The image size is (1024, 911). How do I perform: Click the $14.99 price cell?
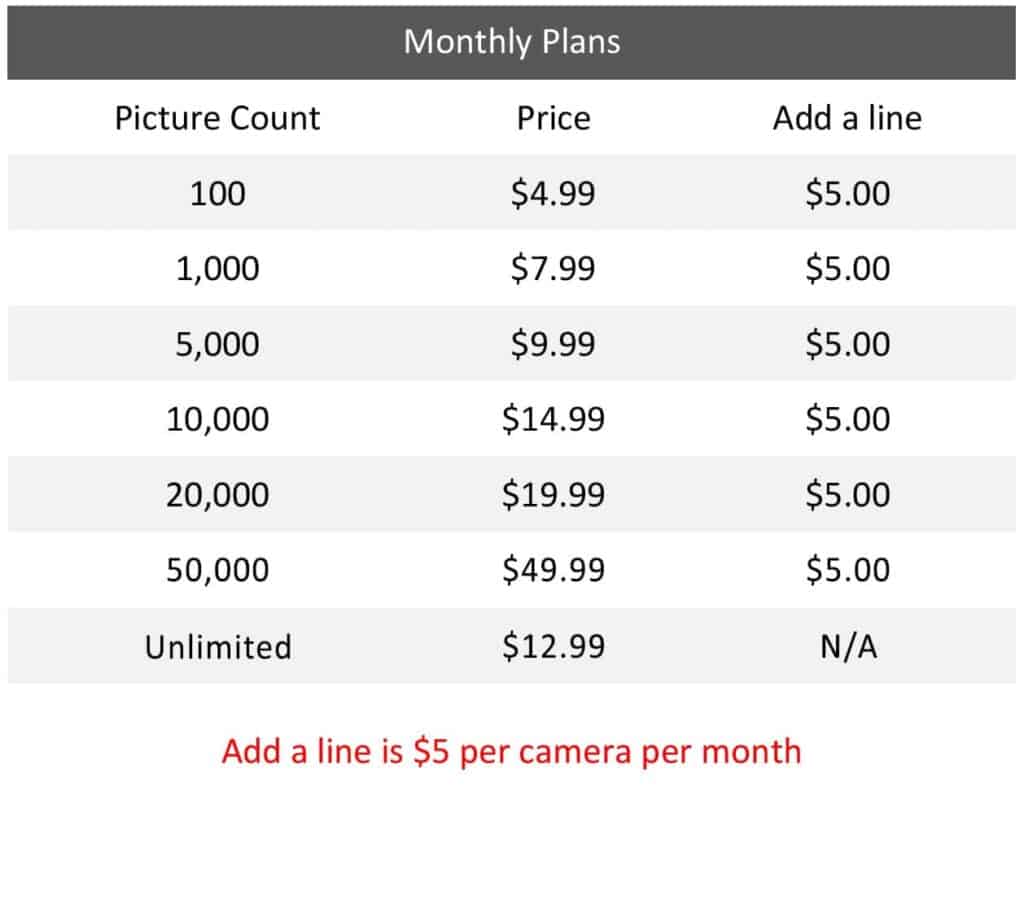coord(553,419)
